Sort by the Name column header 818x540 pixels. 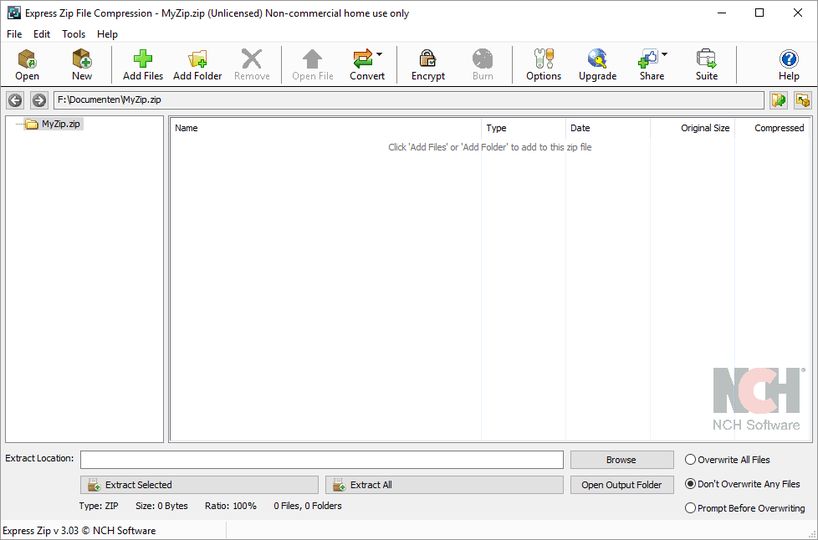[x=326, y=128]
